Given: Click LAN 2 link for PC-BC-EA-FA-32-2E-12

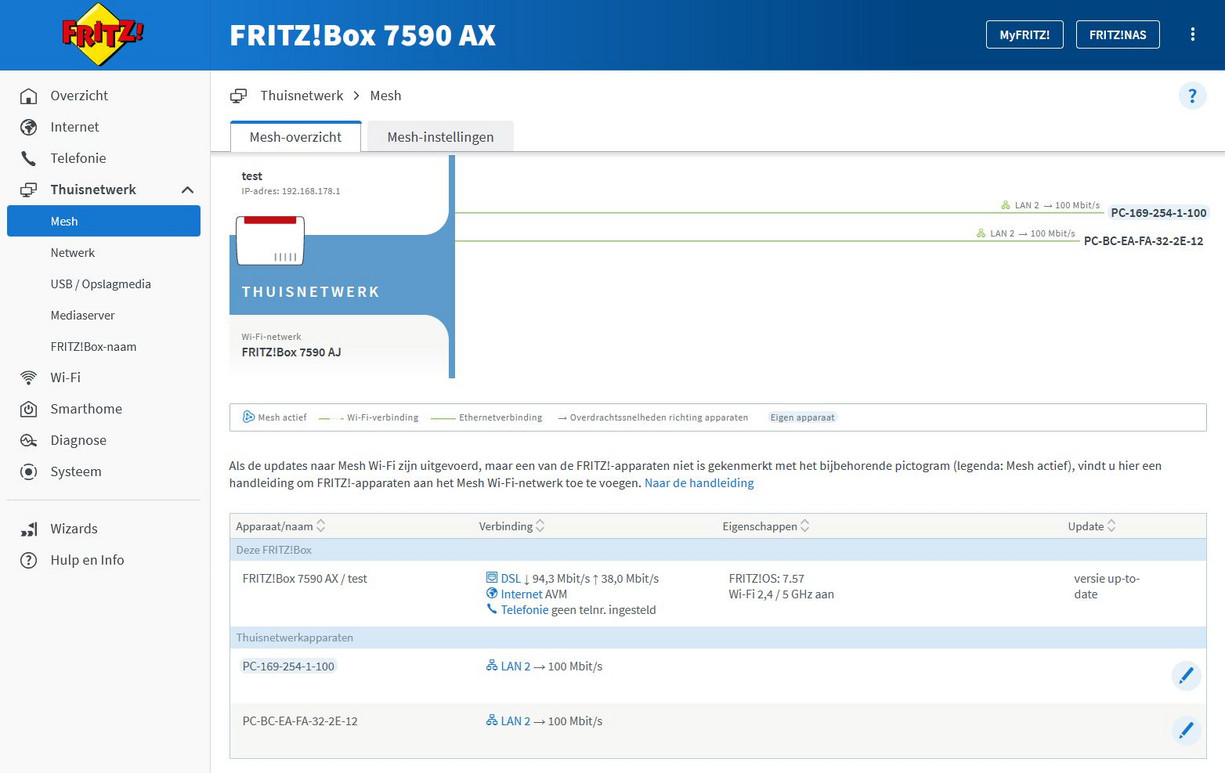Looking at the screenshot, I should [x=515, y=721].
